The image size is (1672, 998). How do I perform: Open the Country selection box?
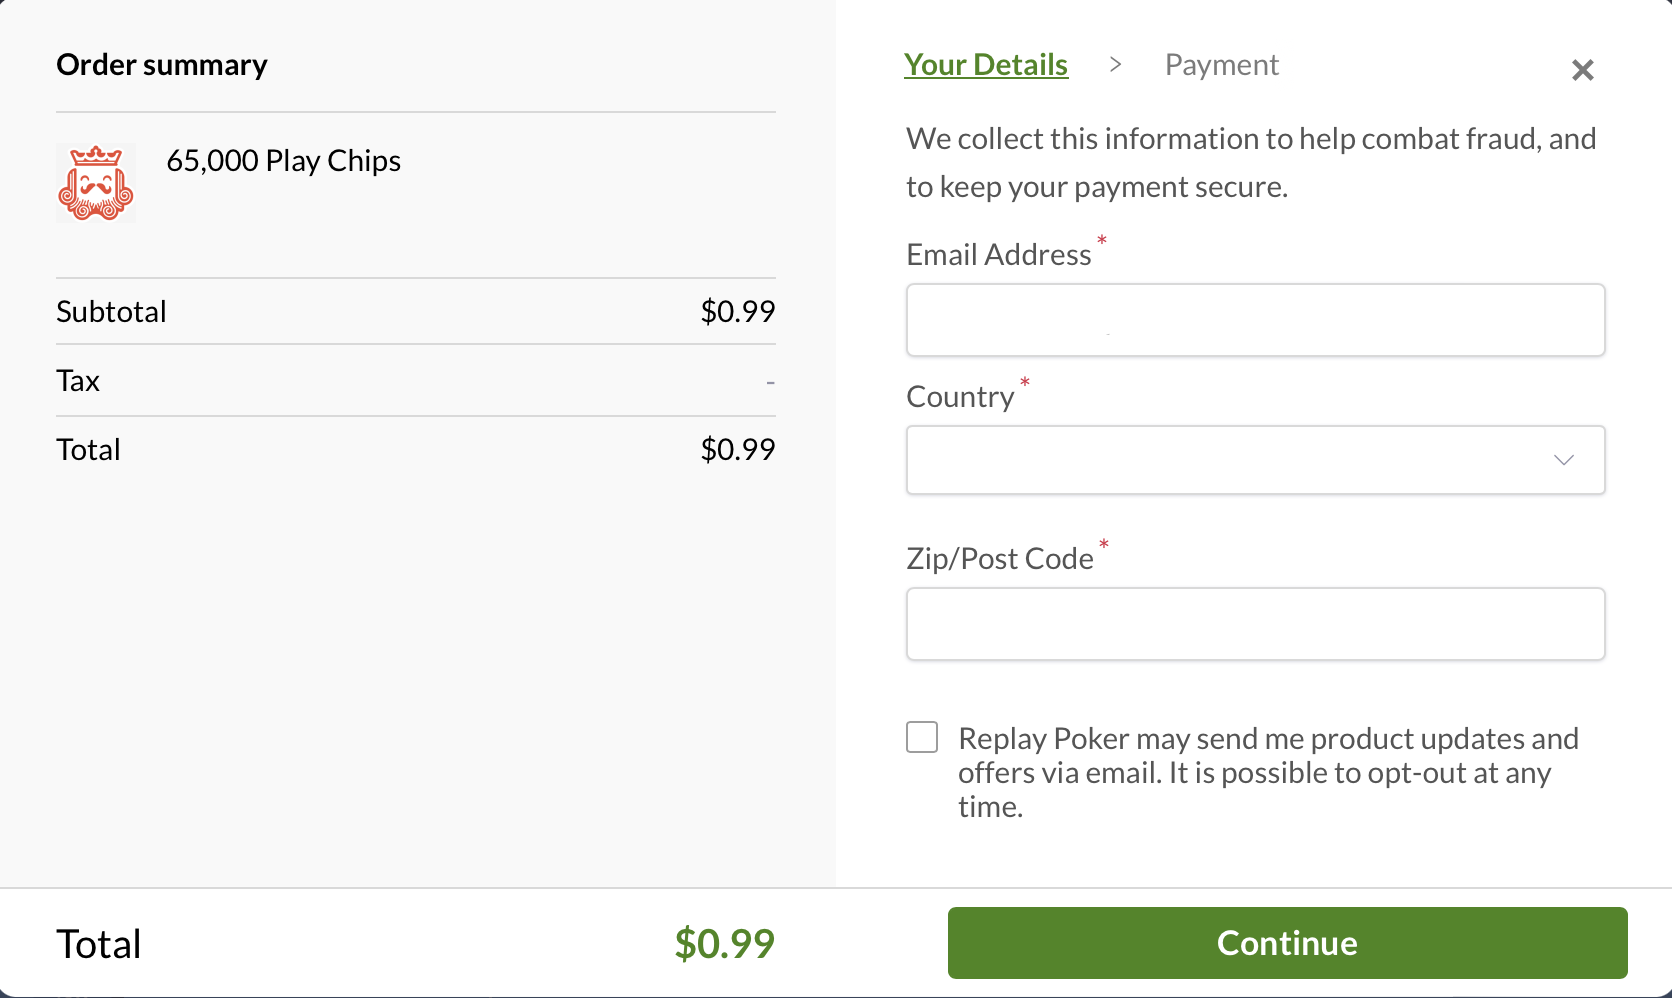(1255, 460)
